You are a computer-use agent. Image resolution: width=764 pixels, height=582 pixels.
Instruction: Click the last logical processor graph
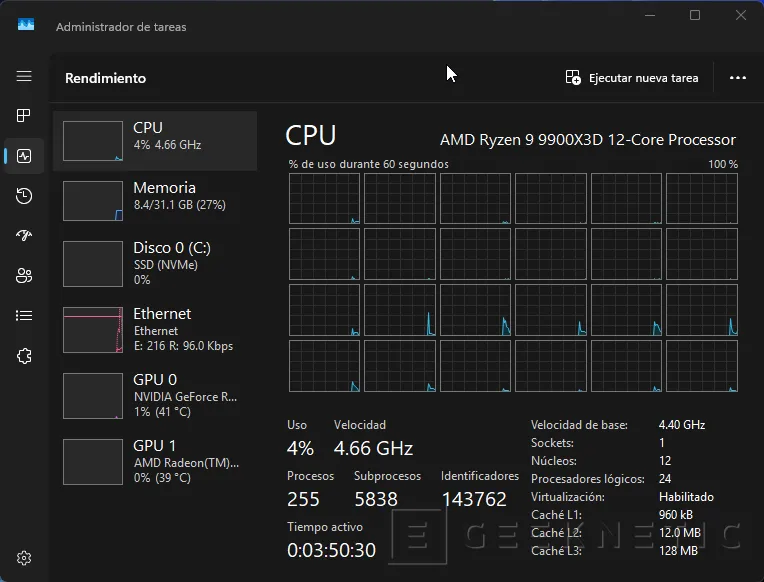pos(702,366)
